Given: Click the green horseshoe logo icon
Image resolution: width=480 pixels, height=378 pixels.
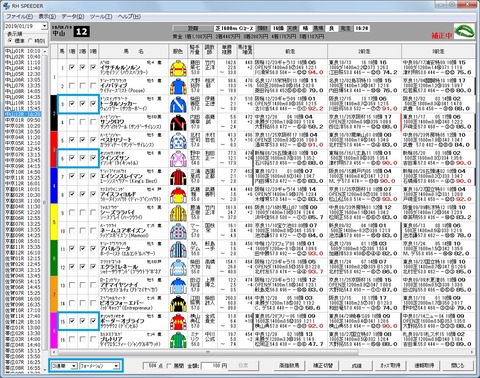Looking at the screenshot, I should coord(464,32).
